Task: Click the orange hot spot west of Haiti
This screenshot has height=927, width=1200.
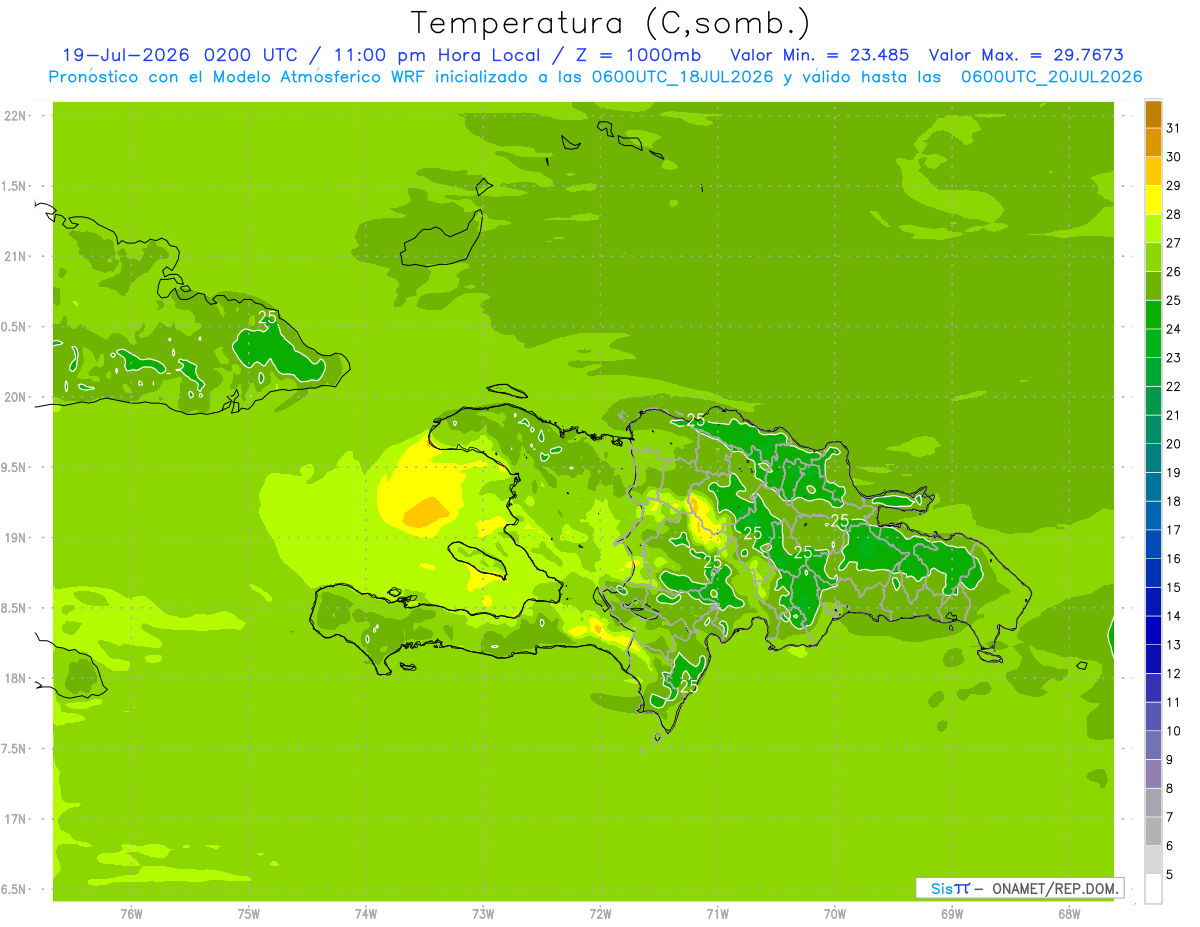Action: pyautogui.click(x=426, y=512)
